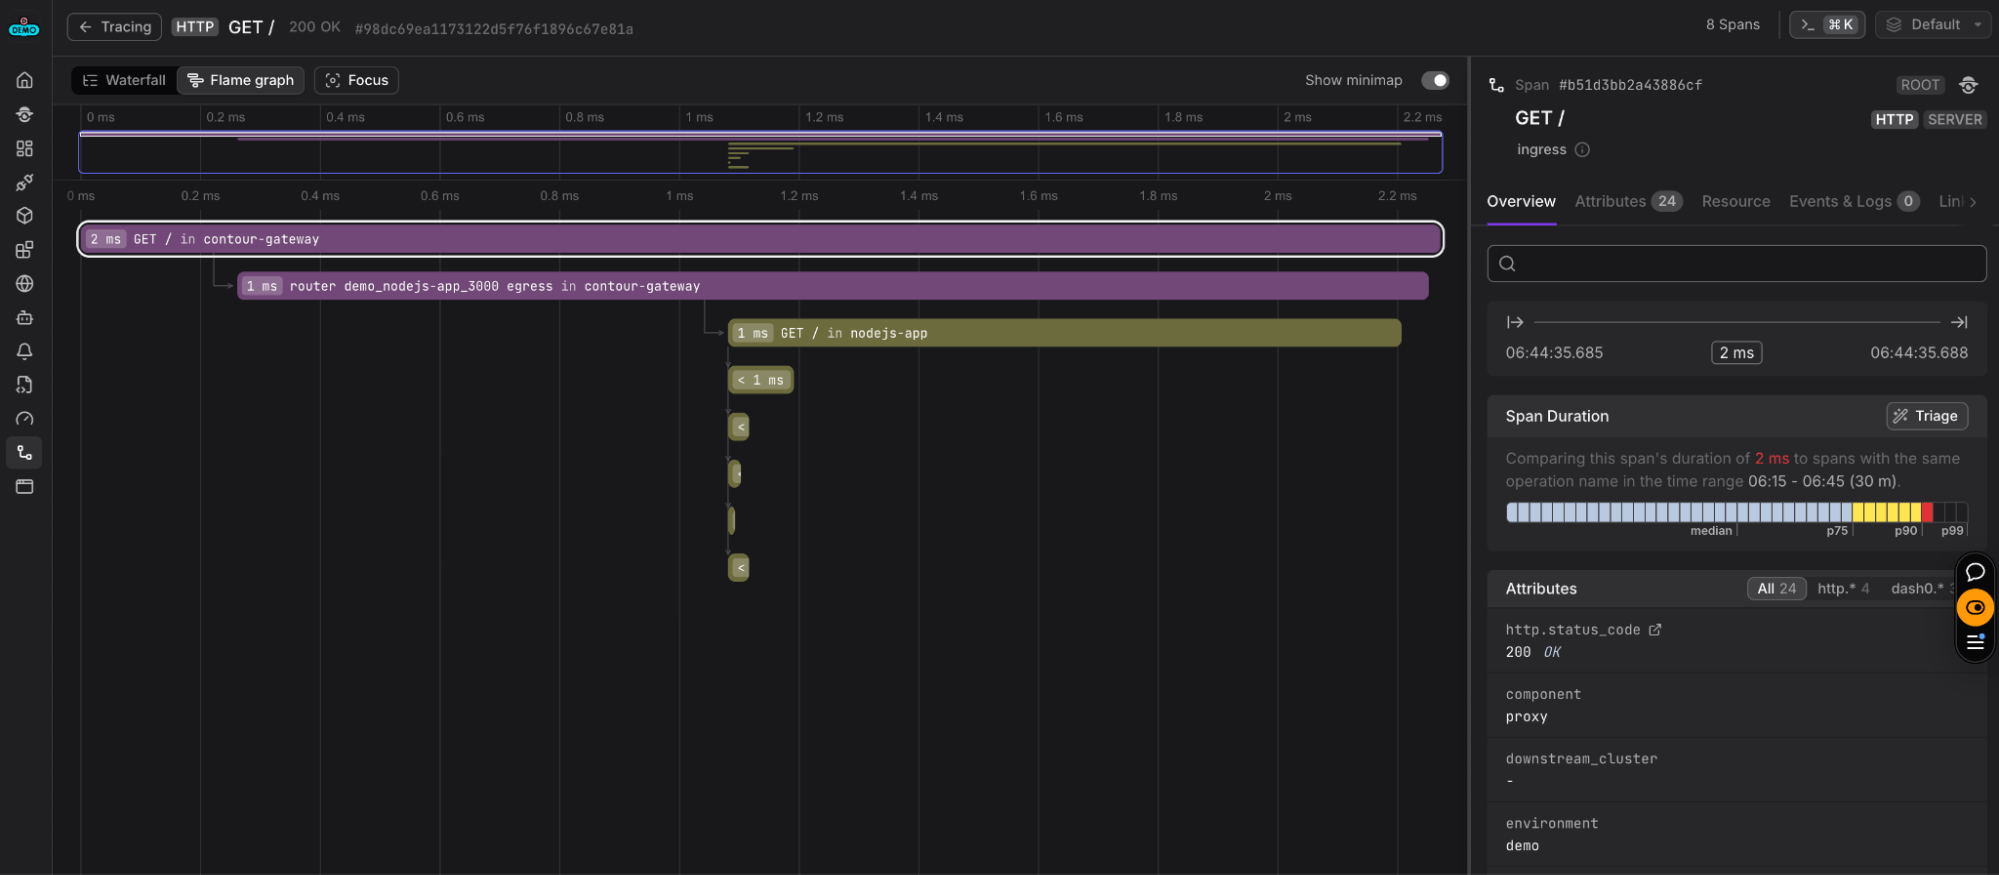Filter attributes by http.* 4
1999x875 pixels.
(x=1843, y=588)
